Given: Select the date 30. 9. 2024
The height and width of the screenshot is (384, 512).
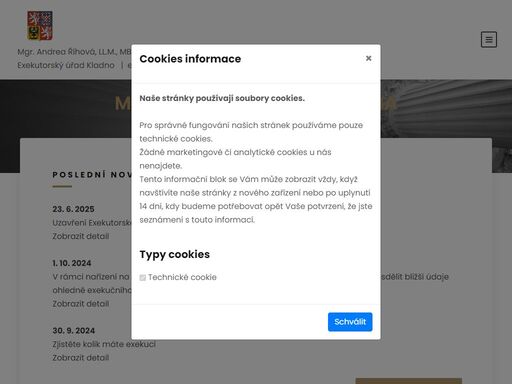Looking at the screenshot, I should pos(74,331).
